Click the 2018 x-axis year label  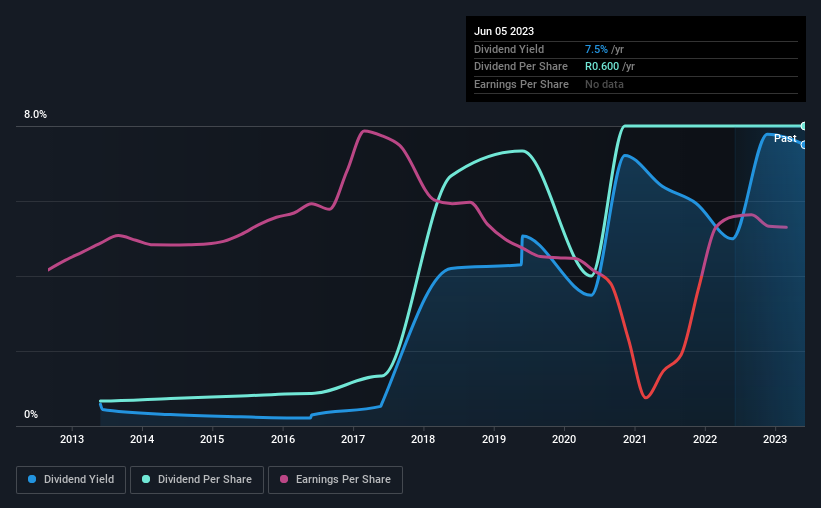(x=423, y=439)
